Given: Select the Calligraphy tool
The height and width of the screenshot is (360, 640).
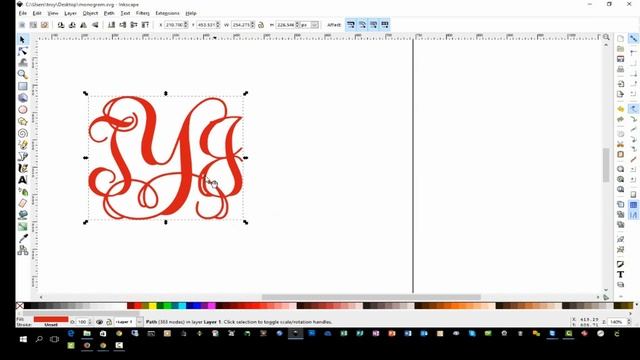Looking at the screenshot, I should pos(22,168).
